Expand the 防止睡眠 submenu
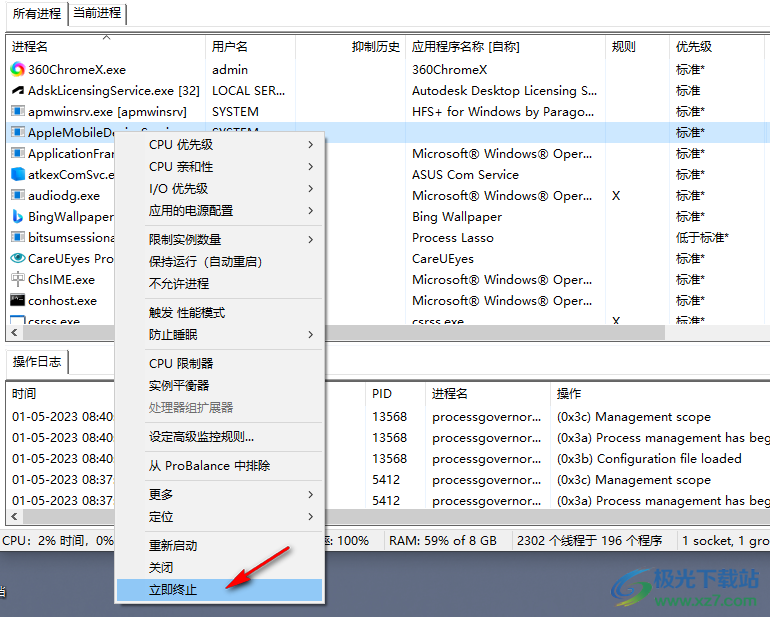Viewport: 770px width, 617px height. point(219,335)
